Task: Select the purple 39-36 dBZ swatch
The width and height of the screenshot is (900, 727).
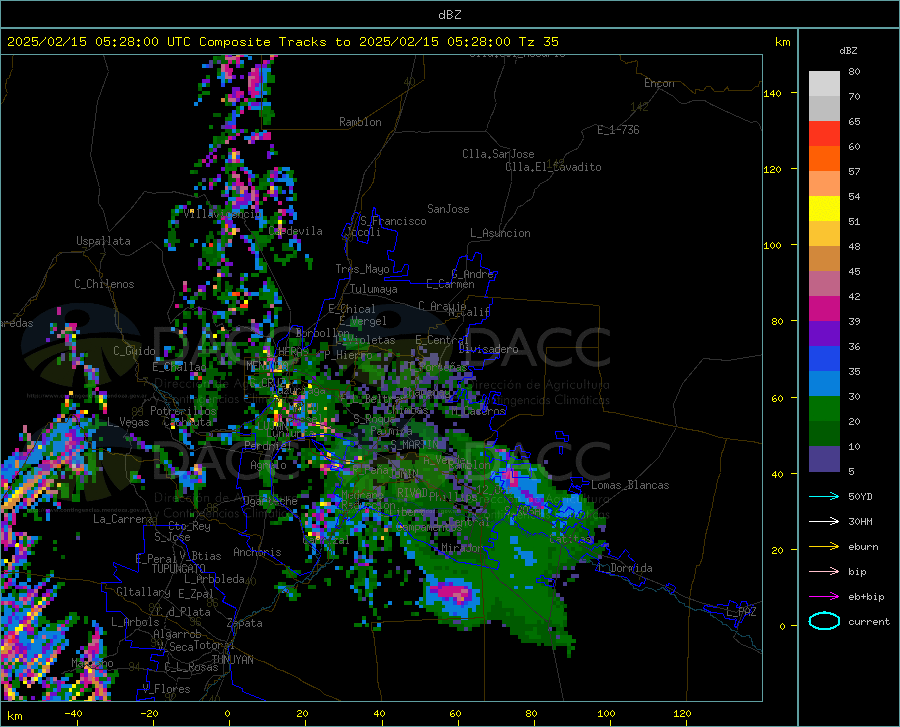Action: click(x=824, y=334)
